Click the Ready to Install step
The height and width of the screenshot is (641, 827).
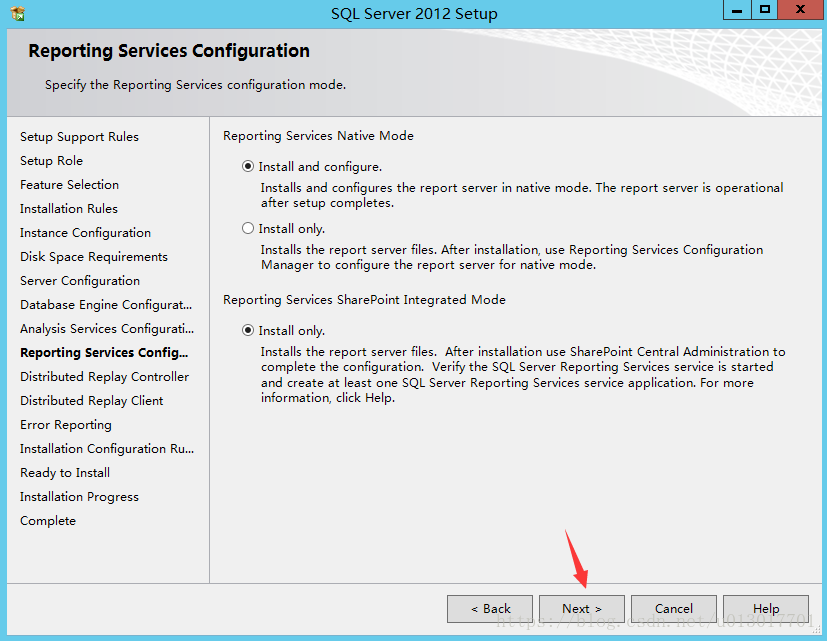pos(65,473)
